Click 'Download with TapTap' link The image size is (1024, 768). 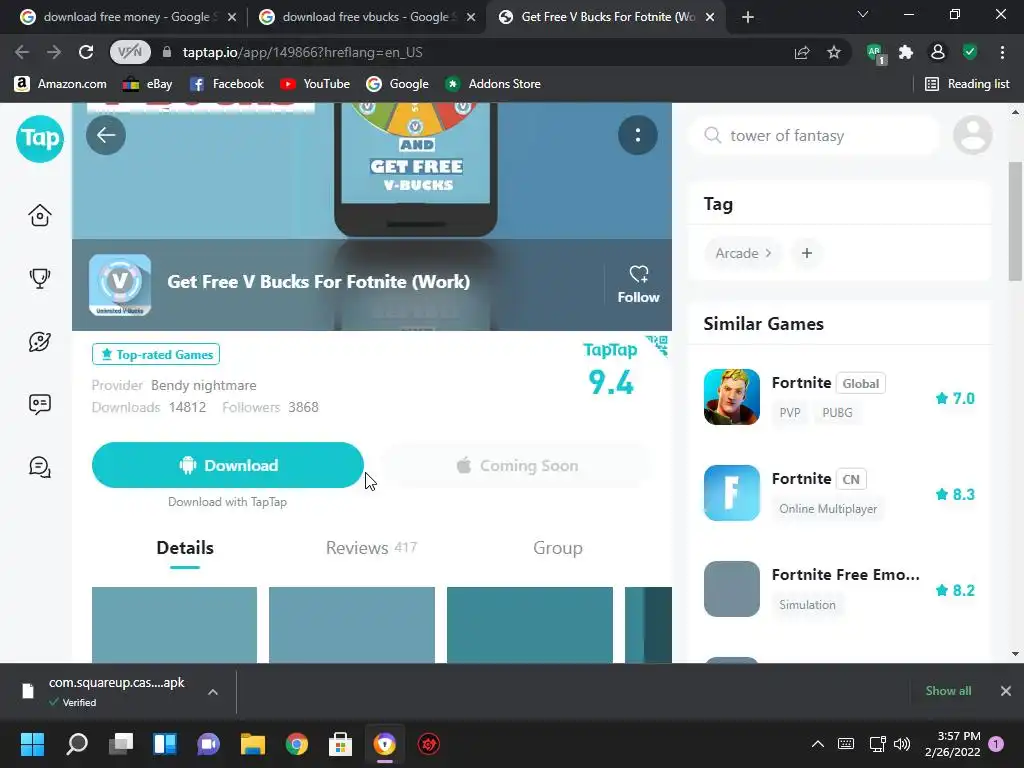(x=227, y=502)
